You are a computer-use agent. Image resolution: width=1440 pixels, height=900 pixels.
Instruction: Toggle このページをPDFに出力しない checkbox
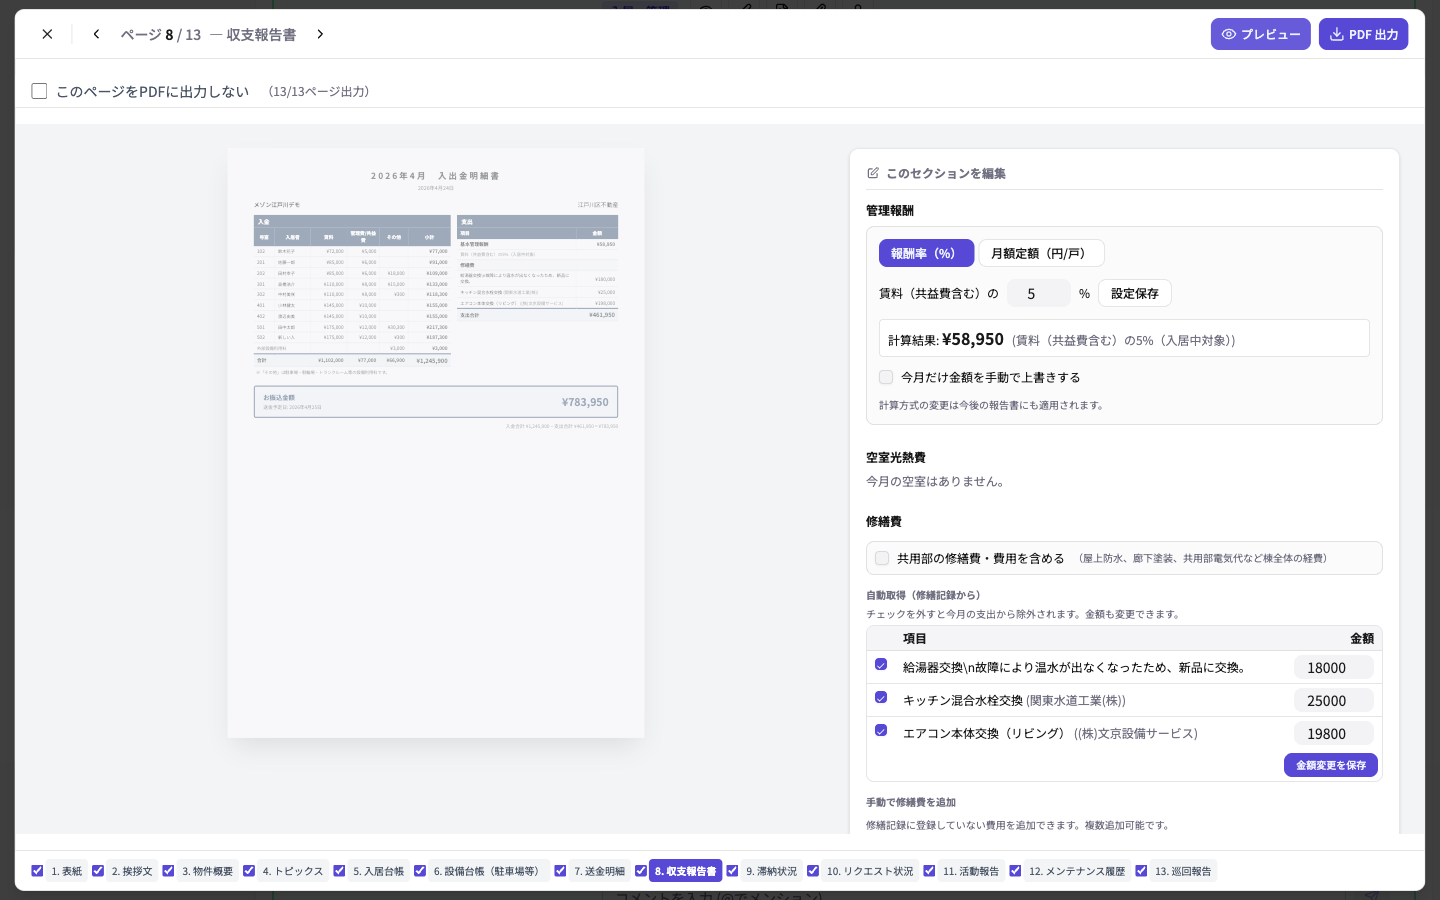pyautogui.click(x=39, y=91)
